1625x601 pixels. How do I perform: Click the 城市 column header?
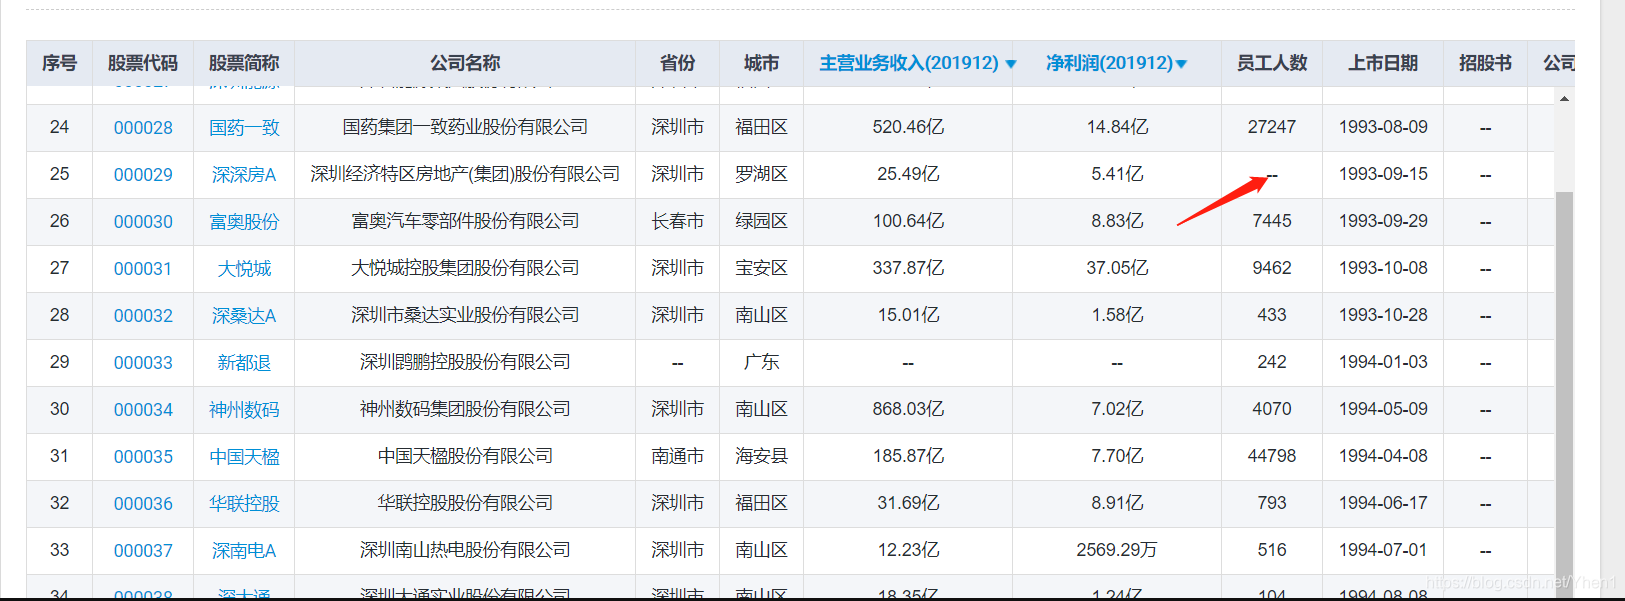tap(761, 63)
